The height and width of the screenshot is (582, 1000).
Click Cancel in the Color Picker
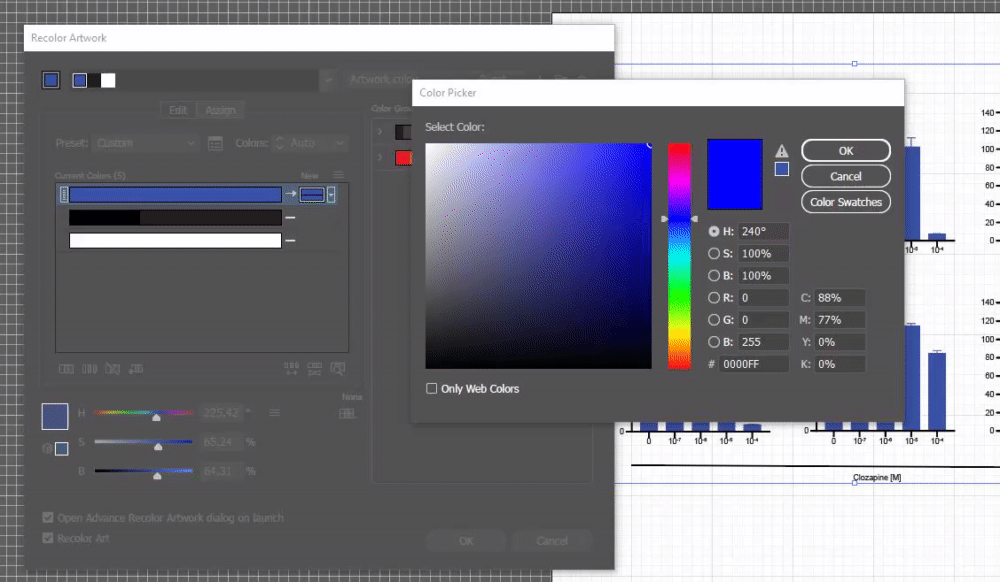coord(846,176)
